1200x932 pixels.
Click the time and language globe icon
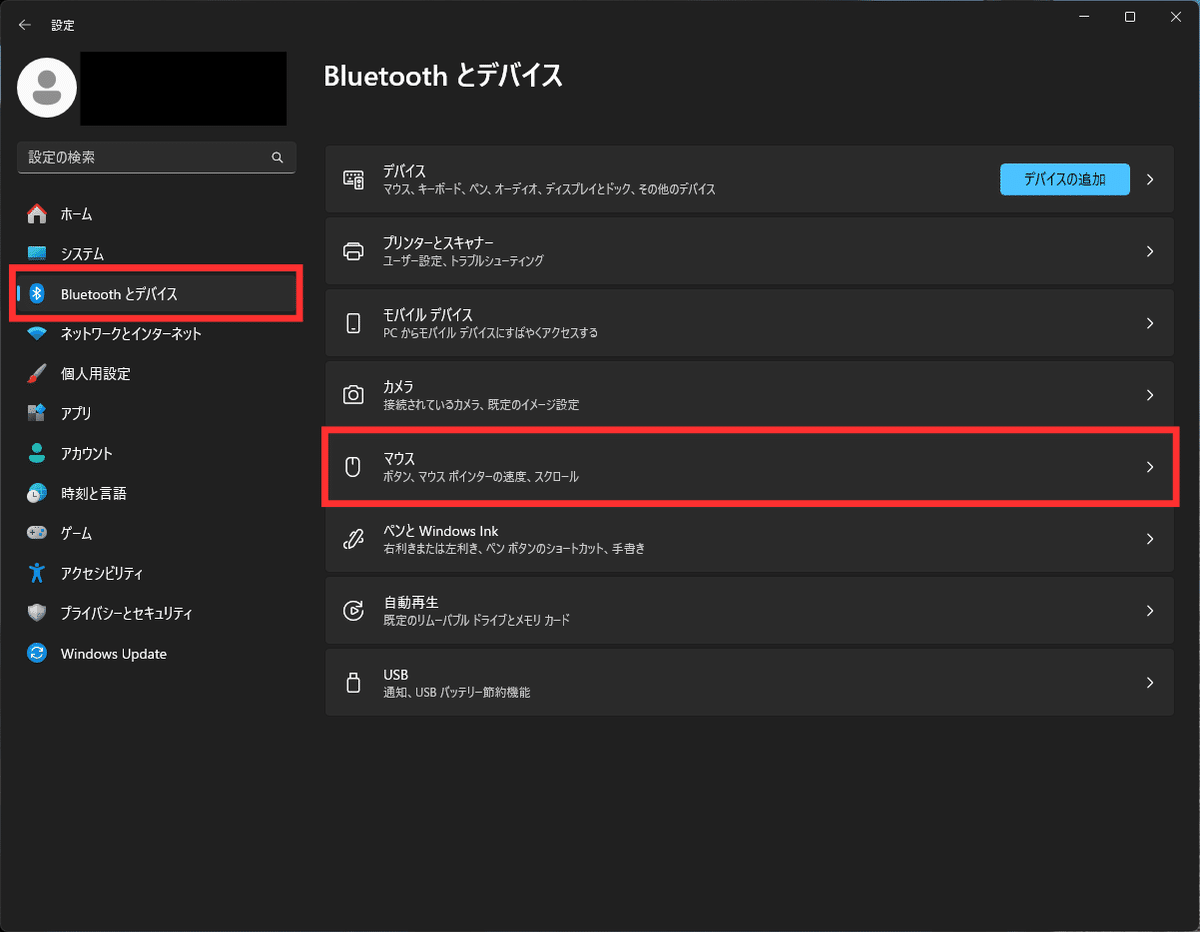coord(37,493)
